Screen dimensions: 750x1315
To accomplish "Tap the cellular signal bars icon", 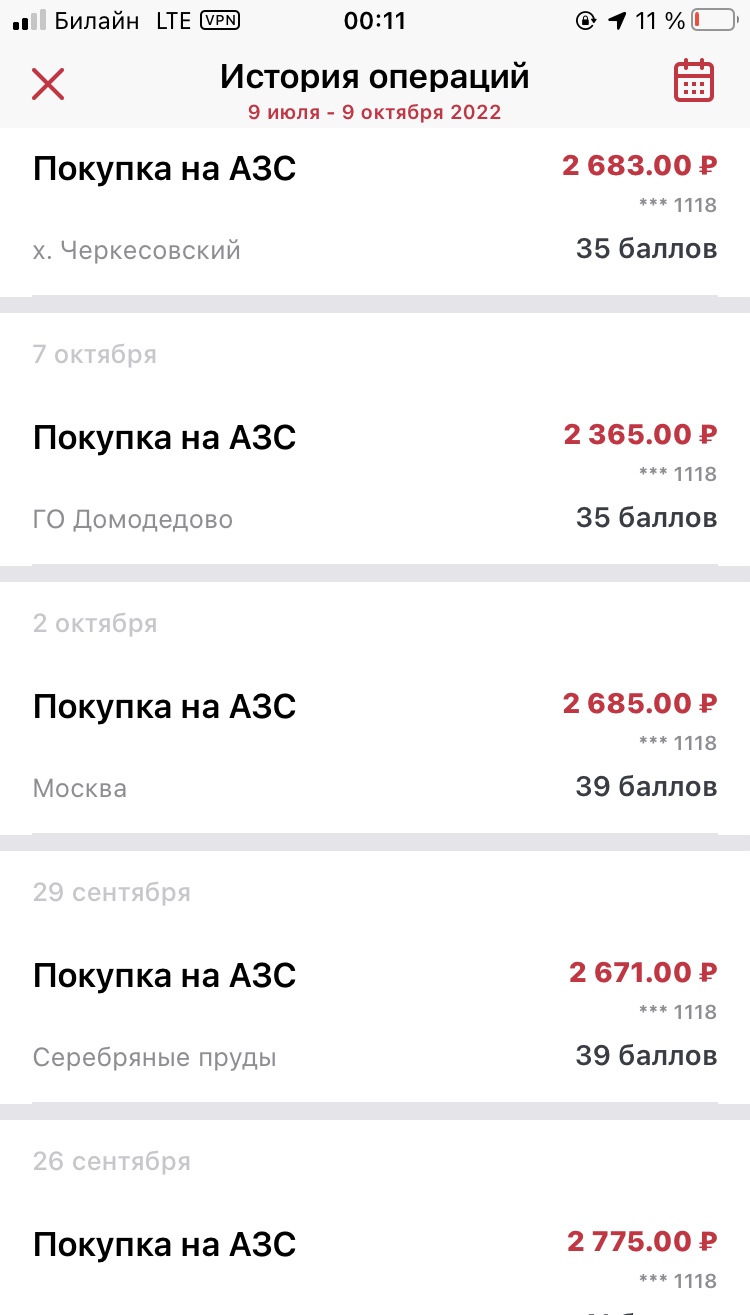I will (31, 21).
